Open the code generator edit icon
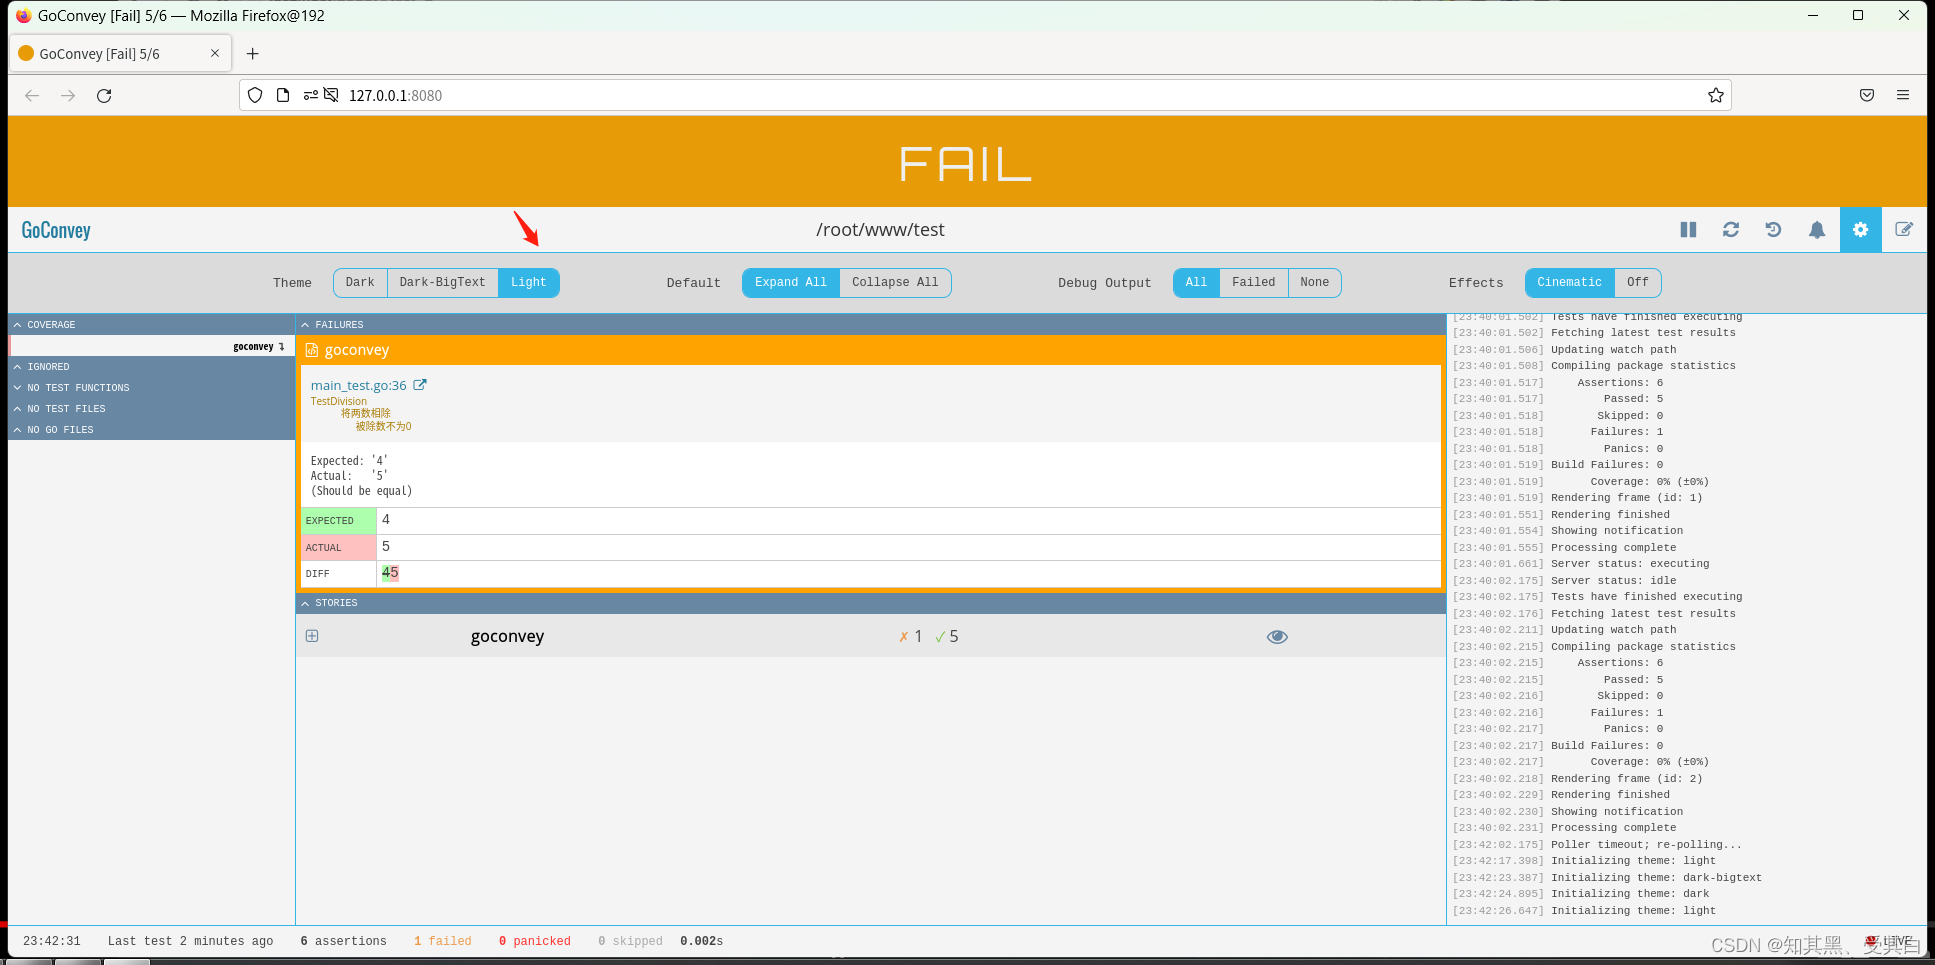Viewport: 1935px width, 965px height. [x=1904, y=230]
